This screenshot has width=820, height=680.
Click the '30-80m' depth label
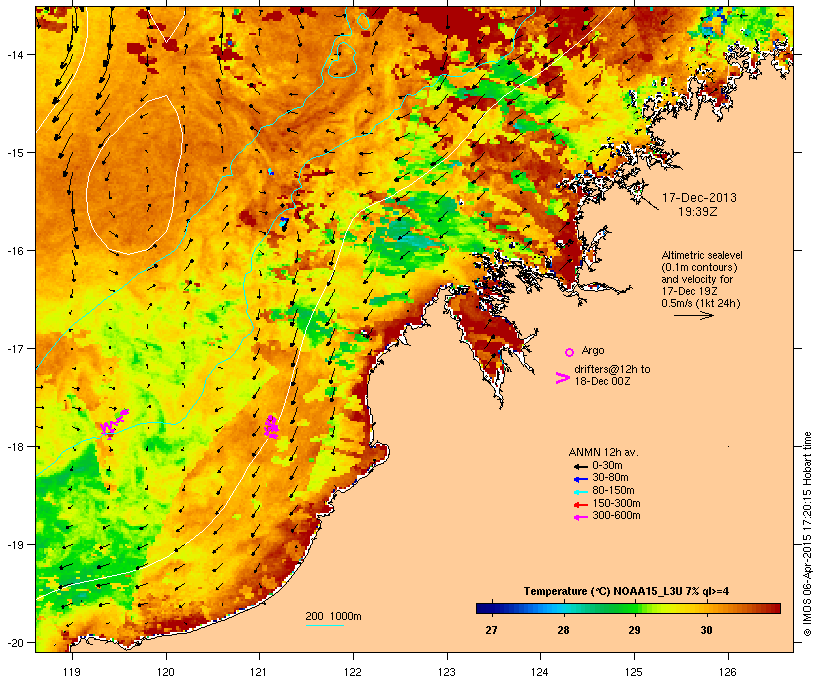(610, 478)
